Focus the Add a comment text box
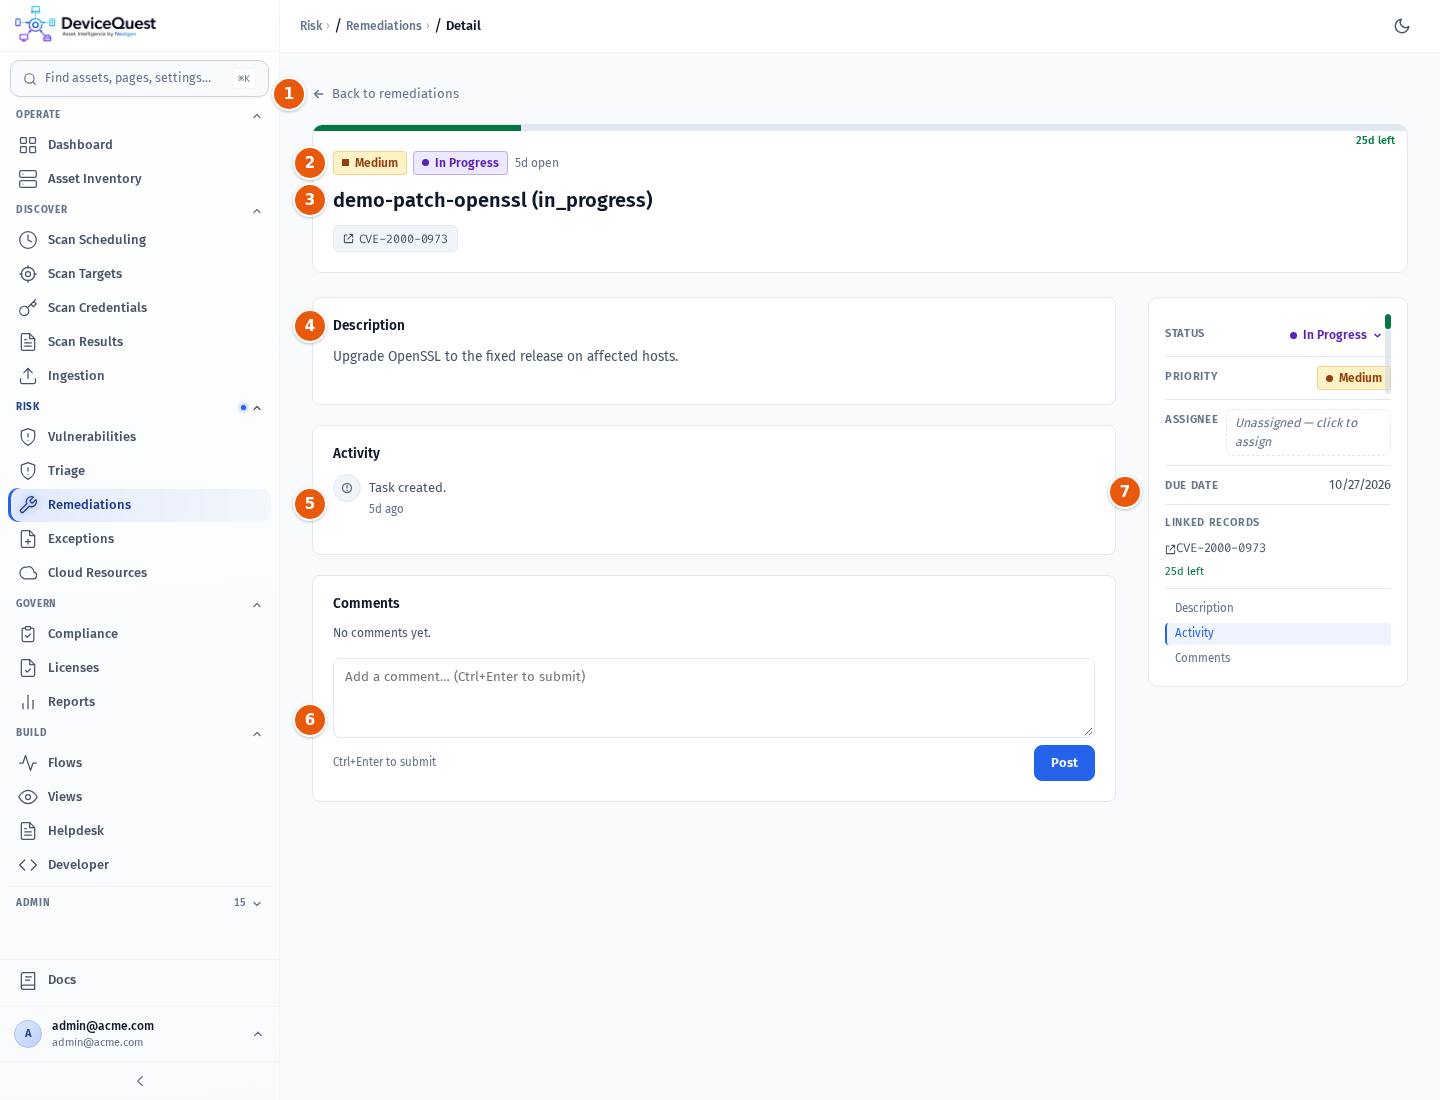The image size is (1440, 1100). click(714, 698)
